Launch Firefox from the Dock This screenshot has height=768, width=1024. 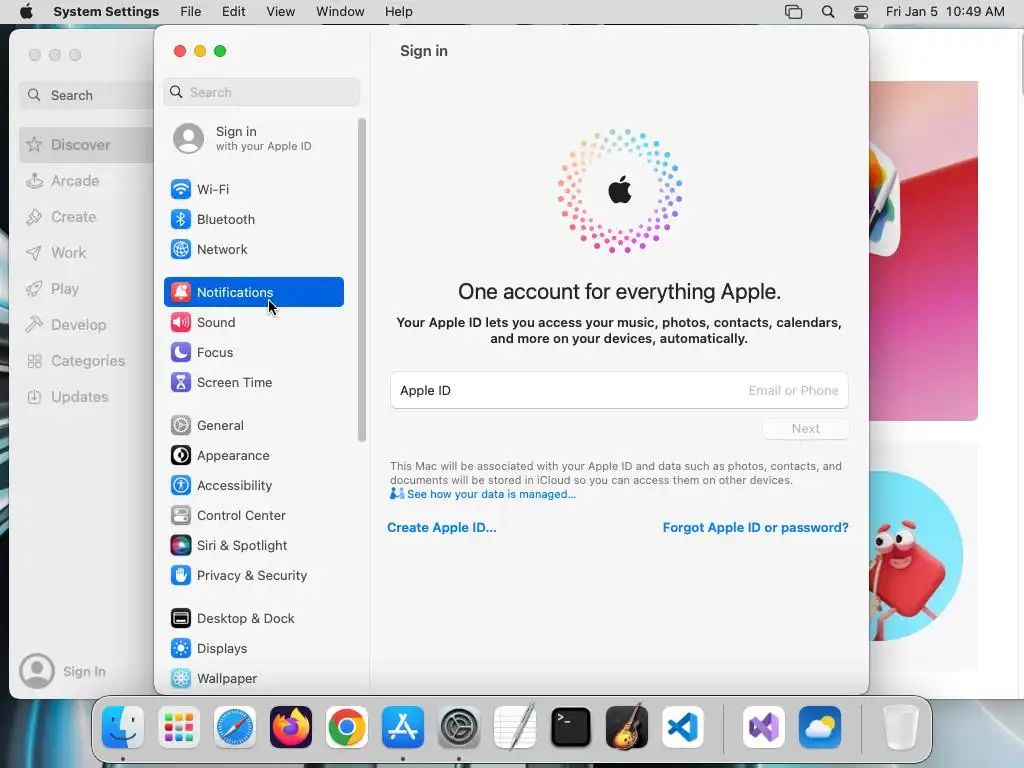pyautogui.click(x=291, y=727)
